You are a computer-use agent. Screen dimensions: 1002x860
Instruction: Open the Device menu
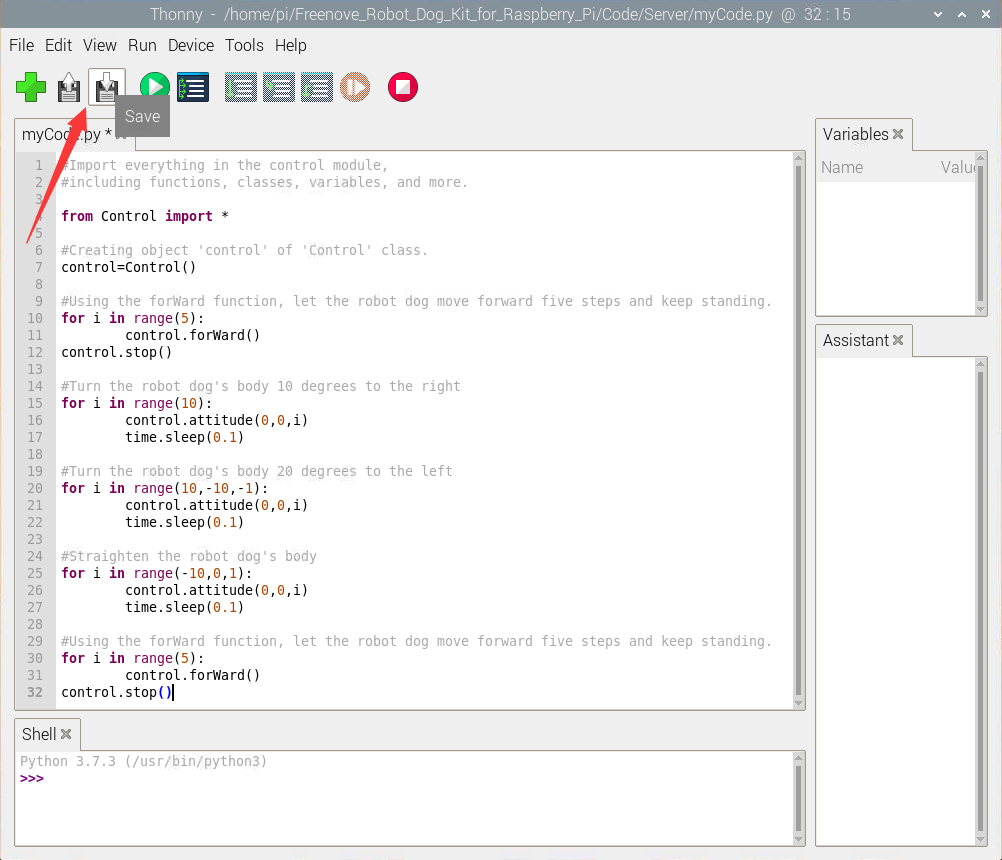coord(190,45)
